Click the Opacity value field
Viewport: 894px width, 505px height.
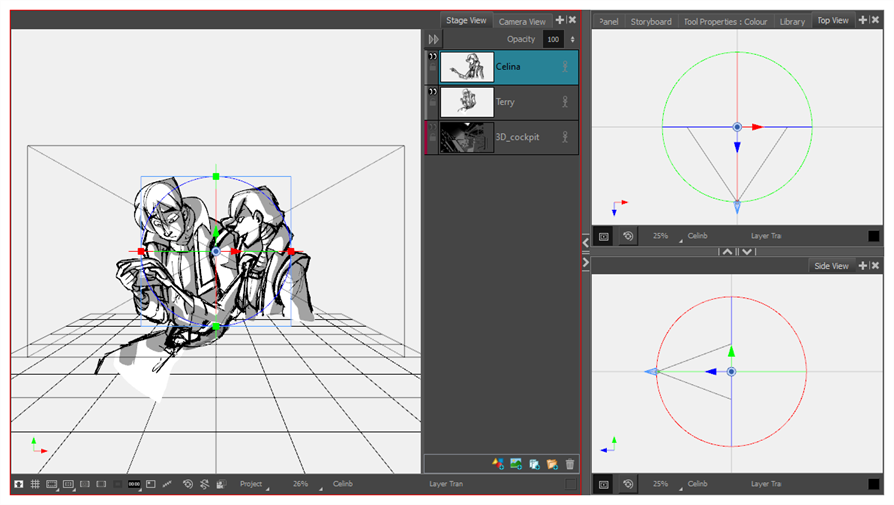[553, 39]
